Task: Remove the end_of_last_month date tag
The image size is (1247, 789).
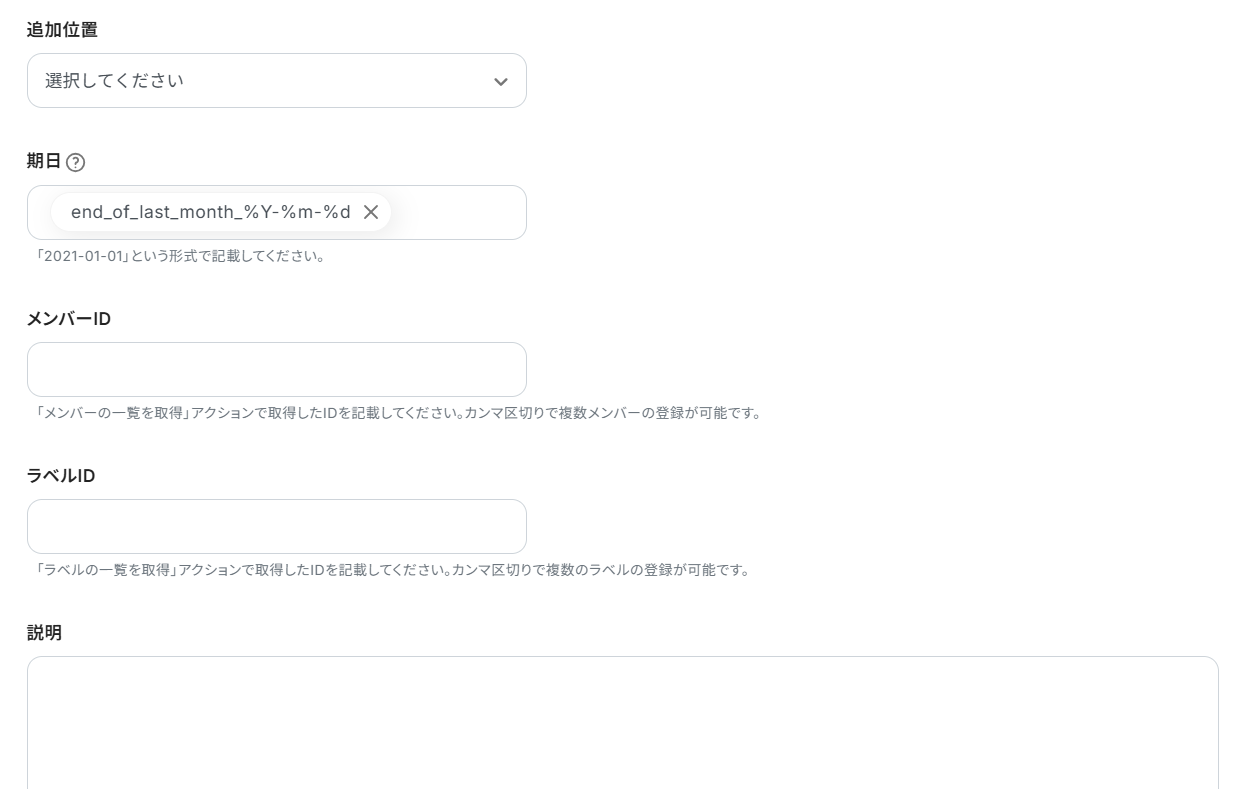Action: click(371, 212)
